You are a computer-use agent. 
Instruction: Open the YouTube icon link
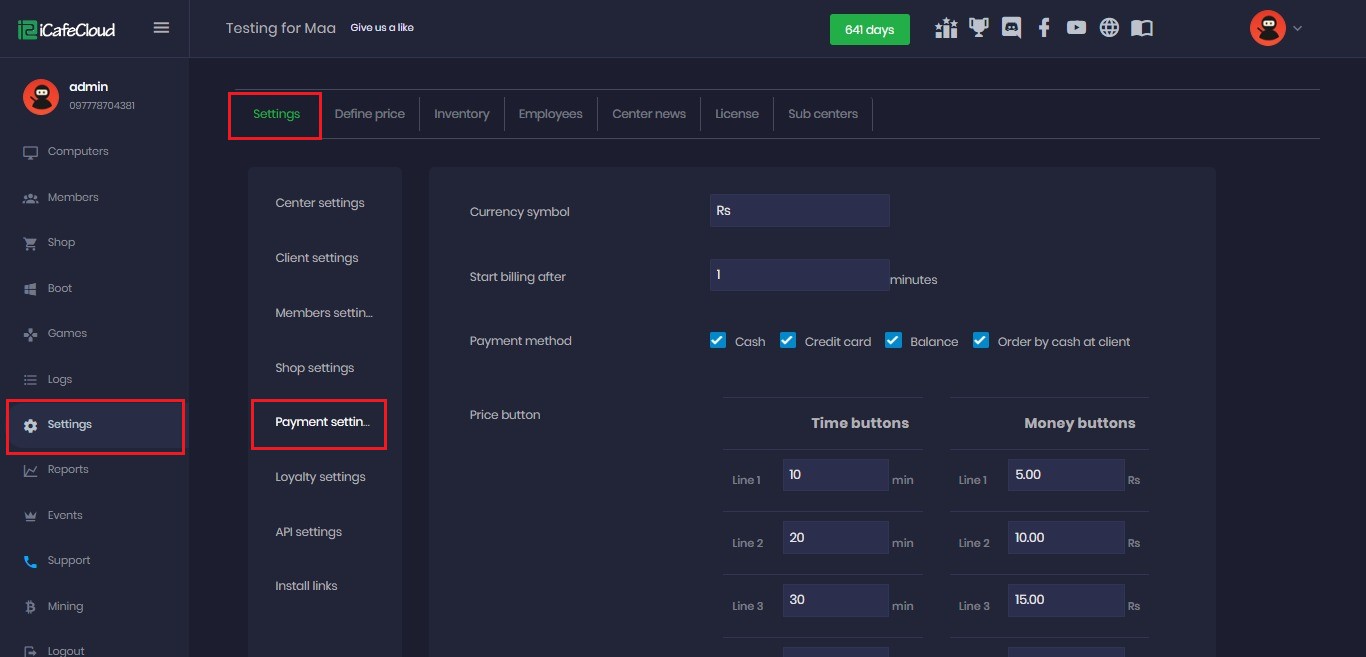(1076, 28)
